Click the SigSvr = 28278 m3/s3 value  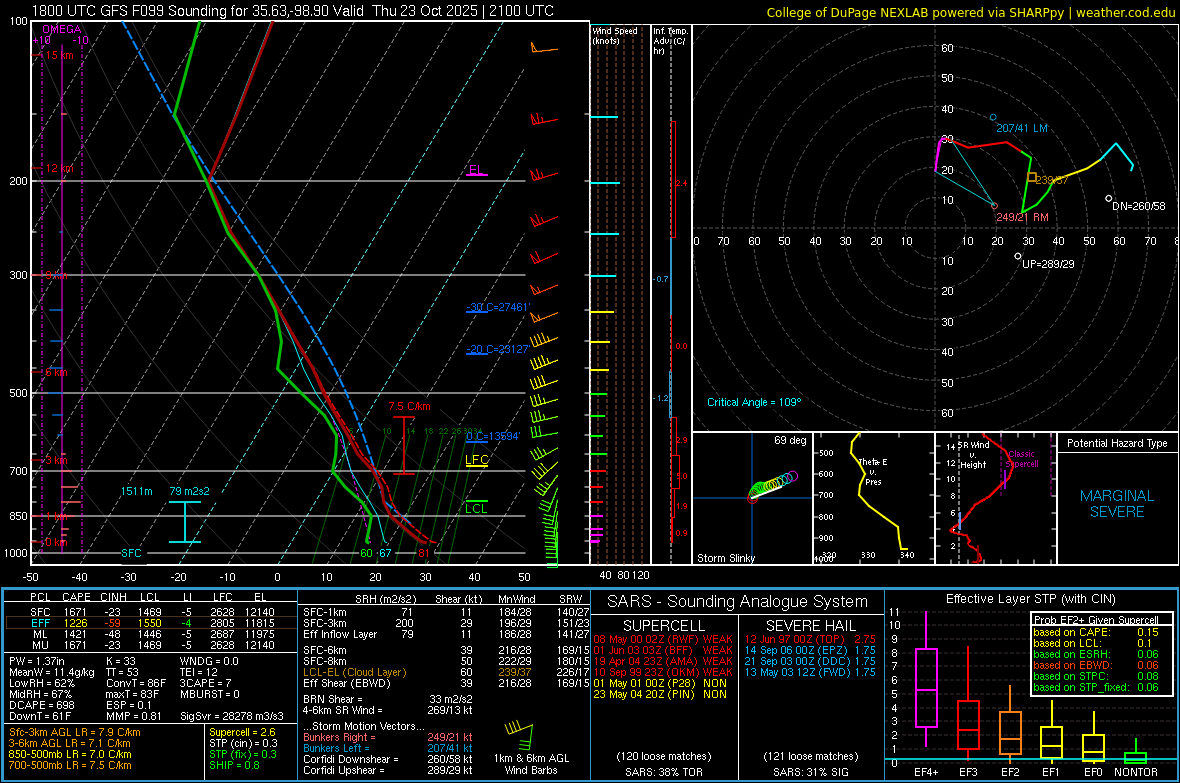tap(232, 716)
